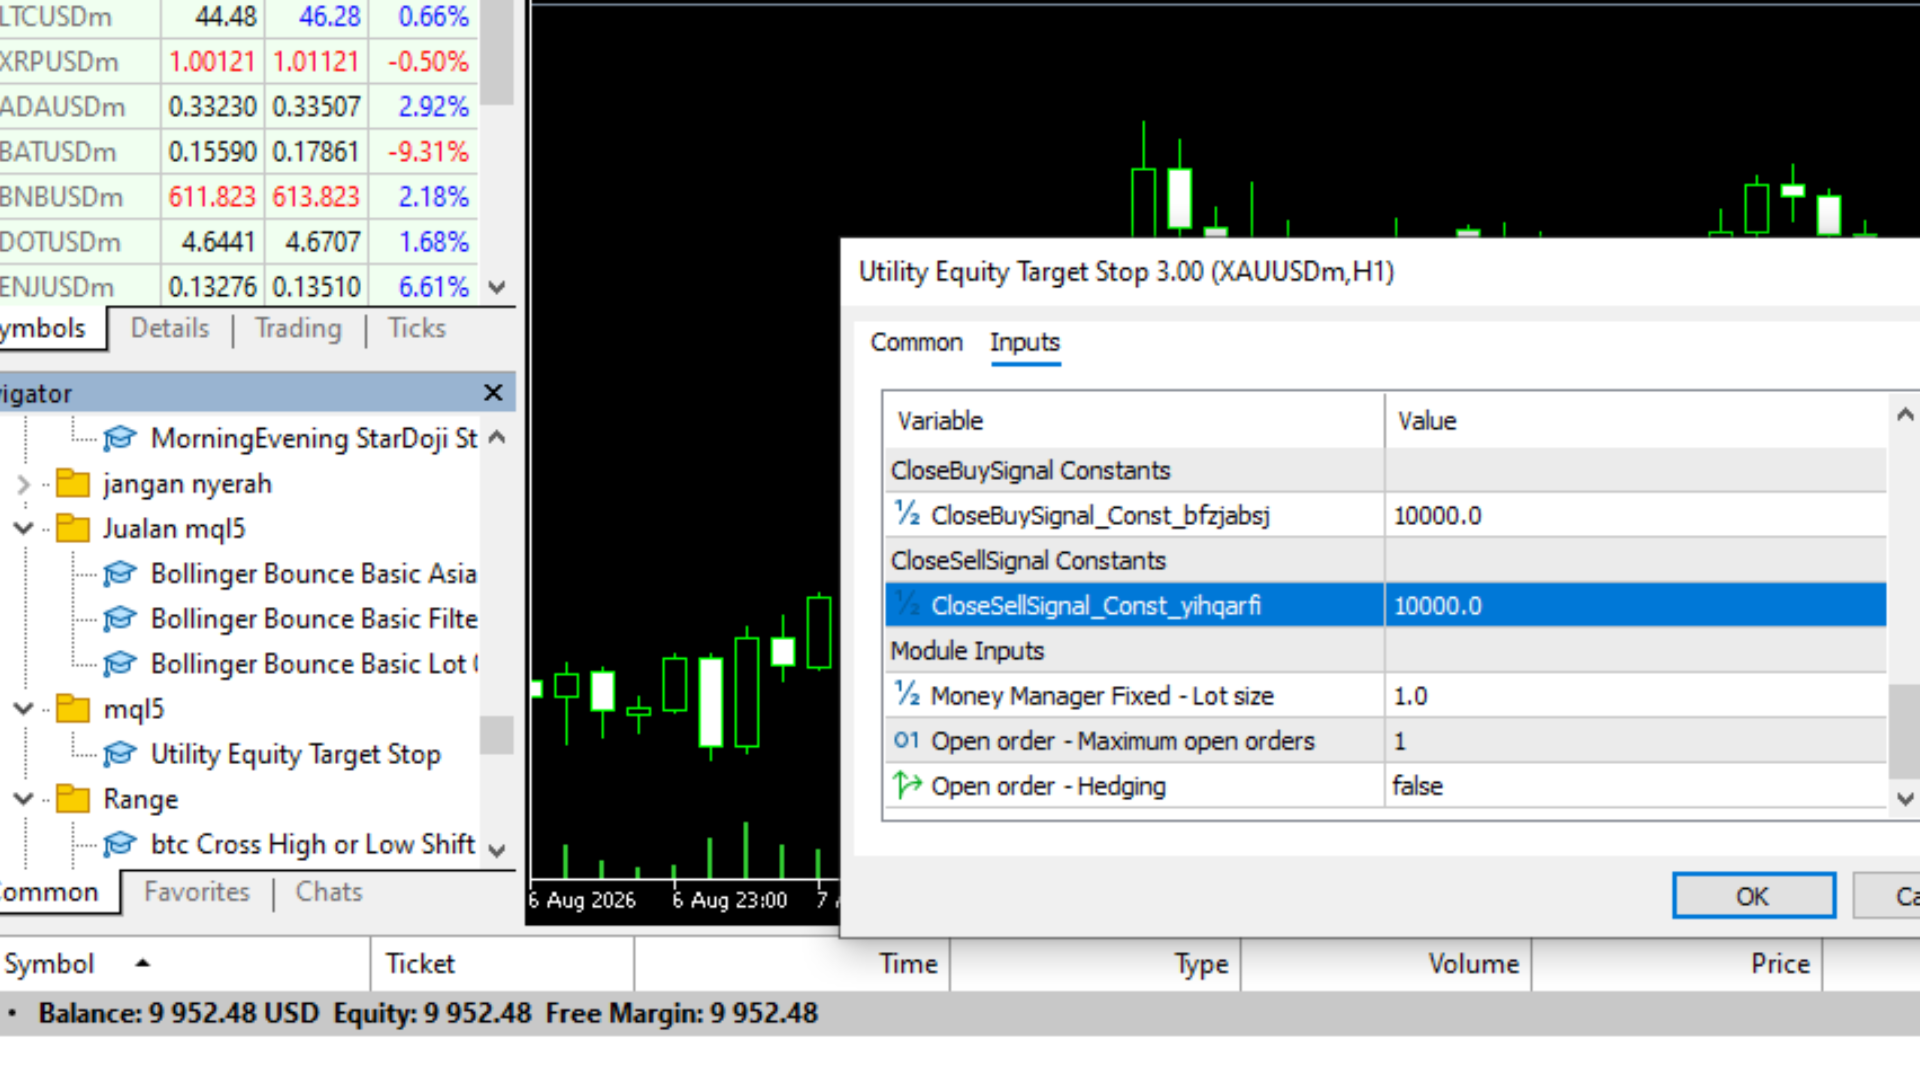
Task: Open the Details tab in Market Watch
Action: pos(170,328)
